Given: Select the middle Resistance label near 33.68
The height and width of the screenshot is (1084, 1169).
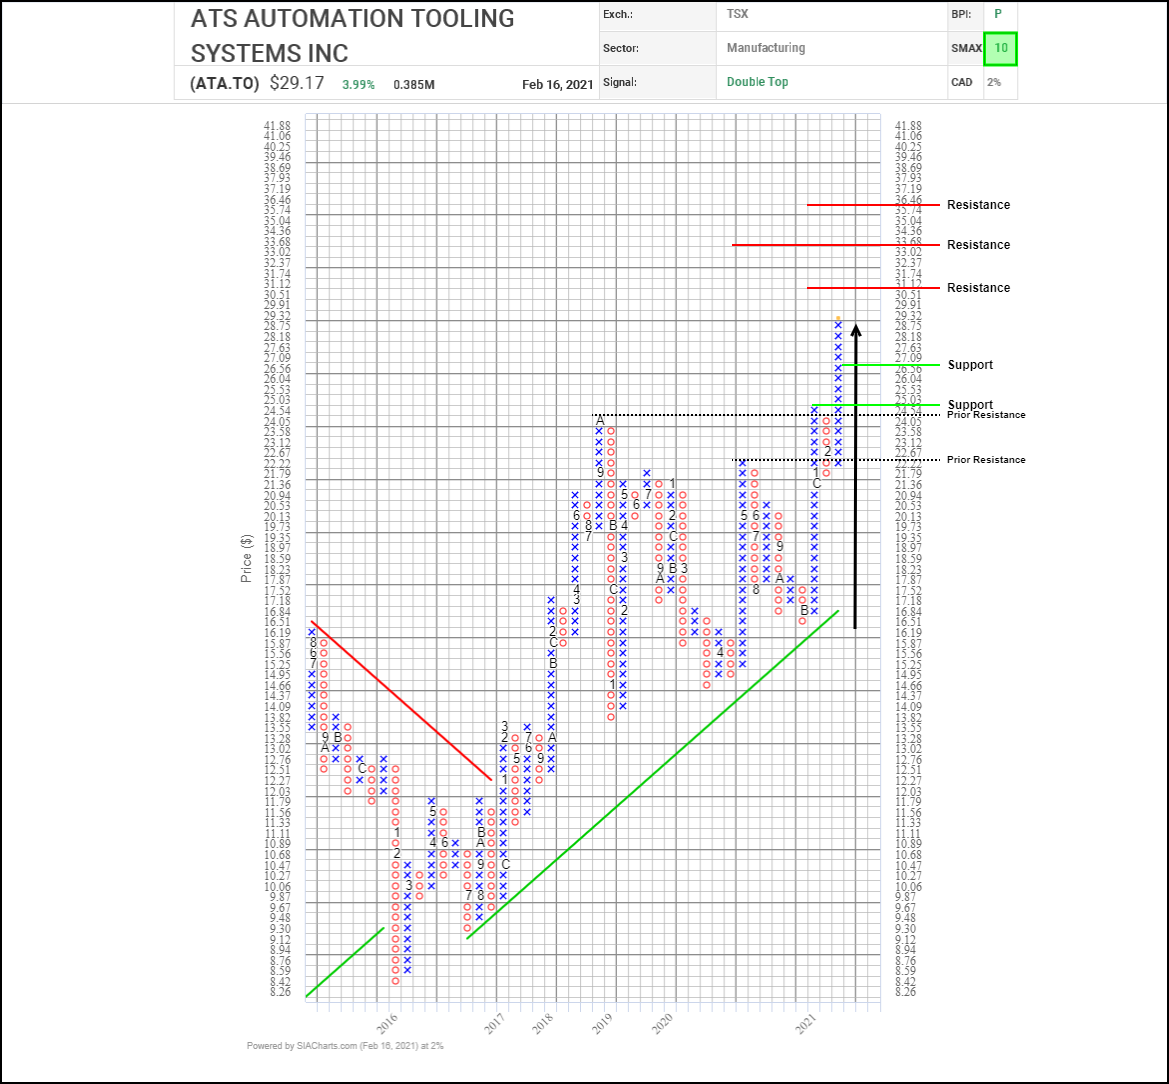Looking at the screenshot, I should tap(978, 245).
